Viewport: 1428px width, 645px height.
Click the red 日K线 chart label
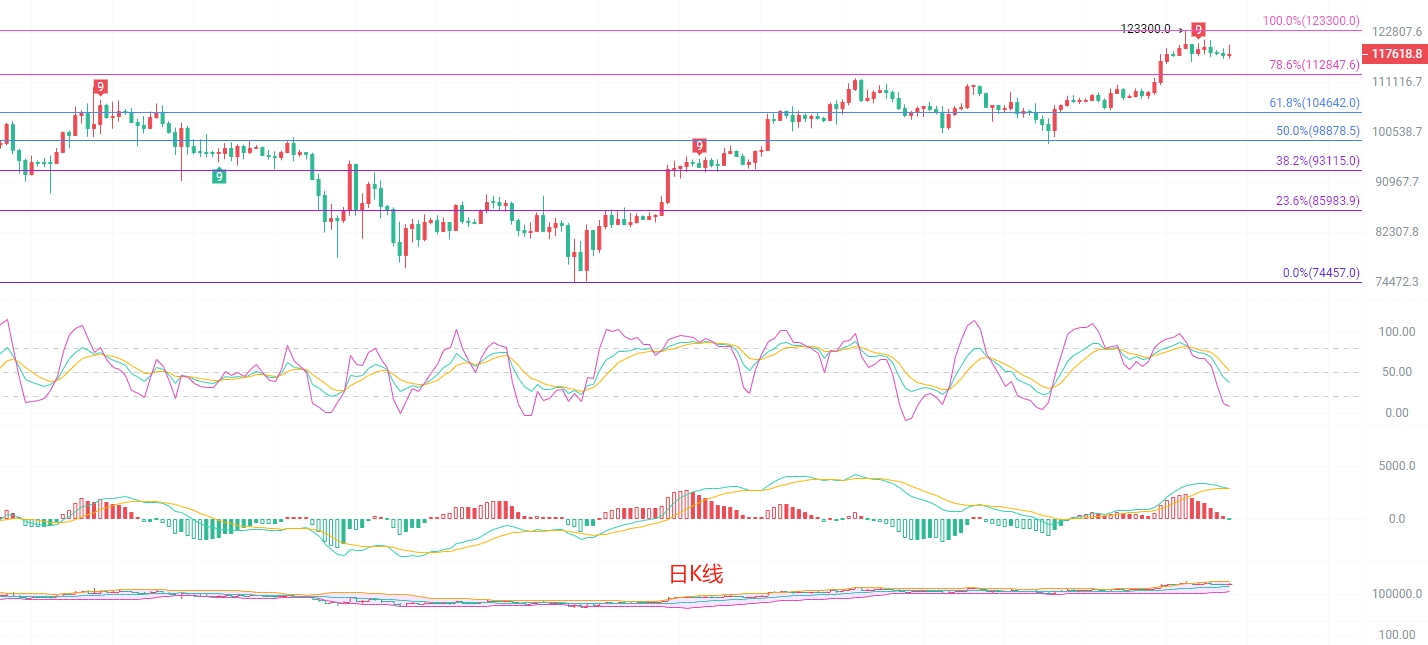coord(695,574)
